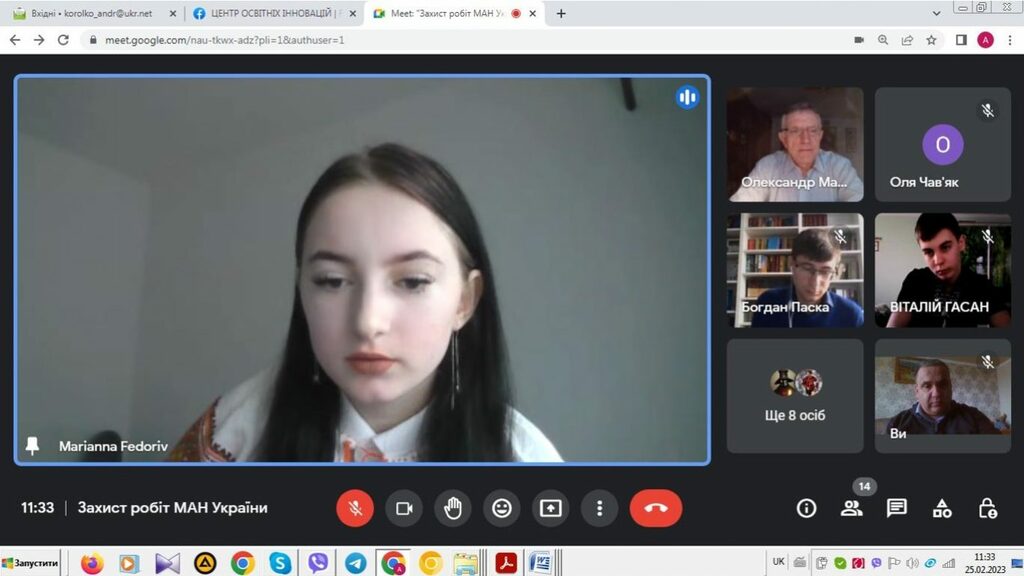Show the participants list panel
This screenshot has width=1024, height=576.
[x=851, y=508]
